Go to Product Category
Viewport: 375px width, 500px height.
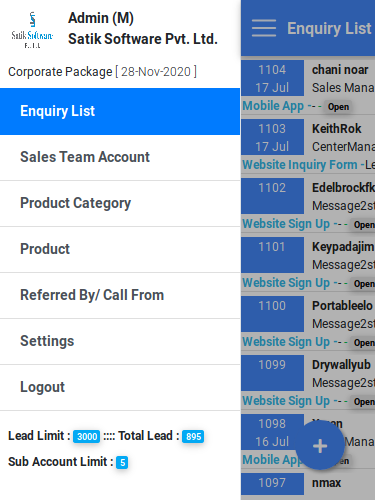click(120, 203)
